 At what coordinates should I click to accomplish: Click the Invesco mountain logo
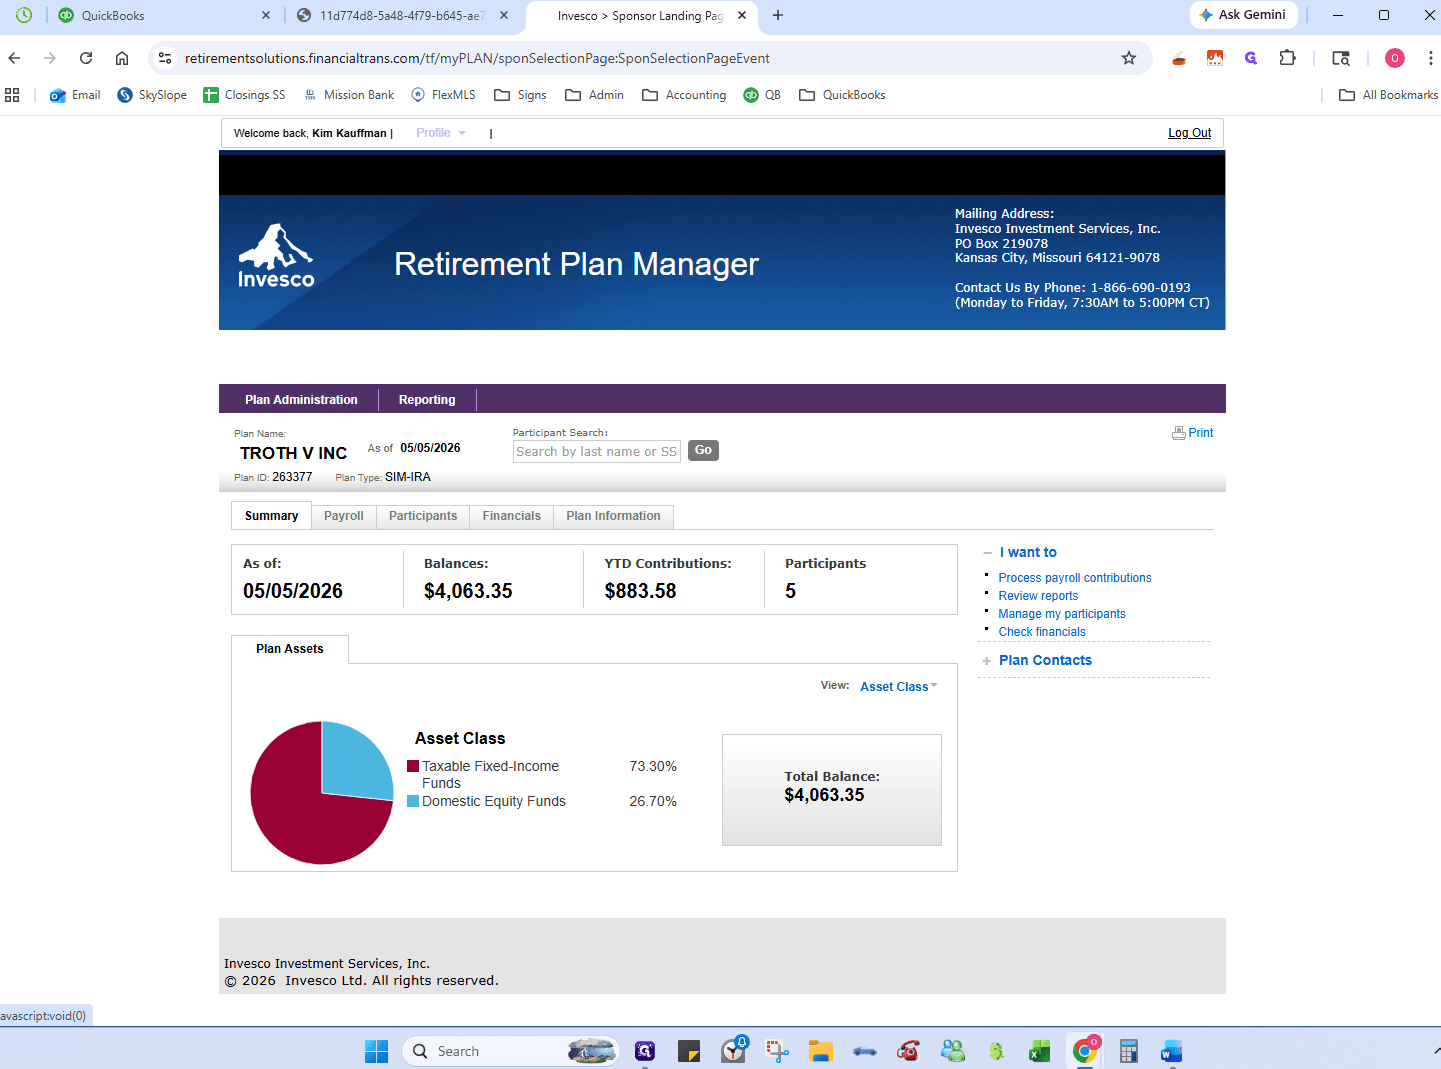276,255
